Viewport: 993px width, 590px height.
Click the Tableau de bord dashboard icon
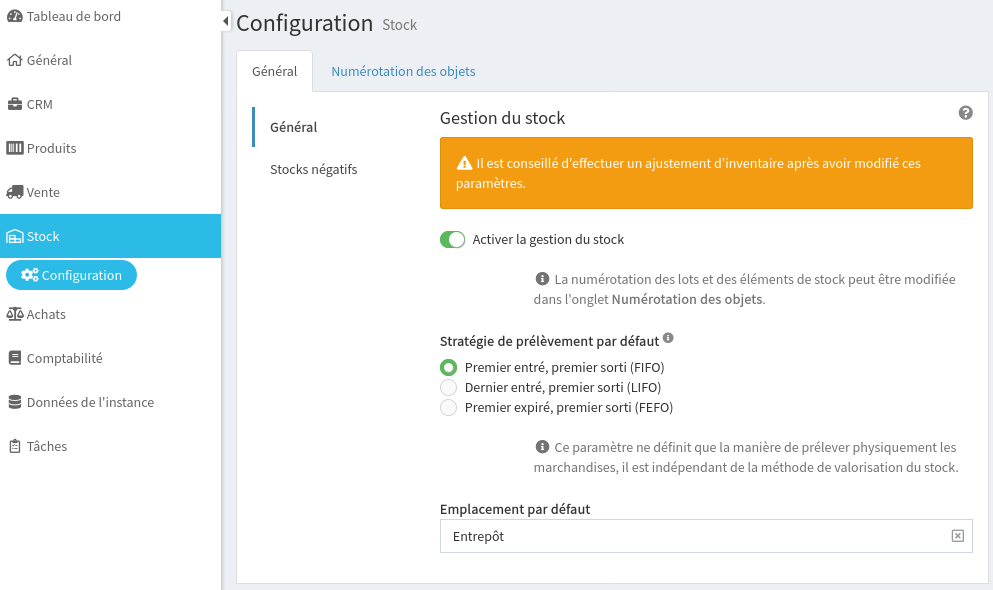click(x=15, y=16)
